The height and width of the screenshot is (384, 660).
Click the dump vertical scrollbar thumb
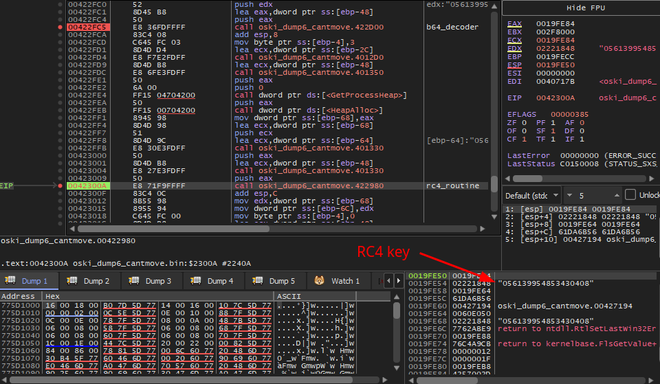tap(397, 310)
